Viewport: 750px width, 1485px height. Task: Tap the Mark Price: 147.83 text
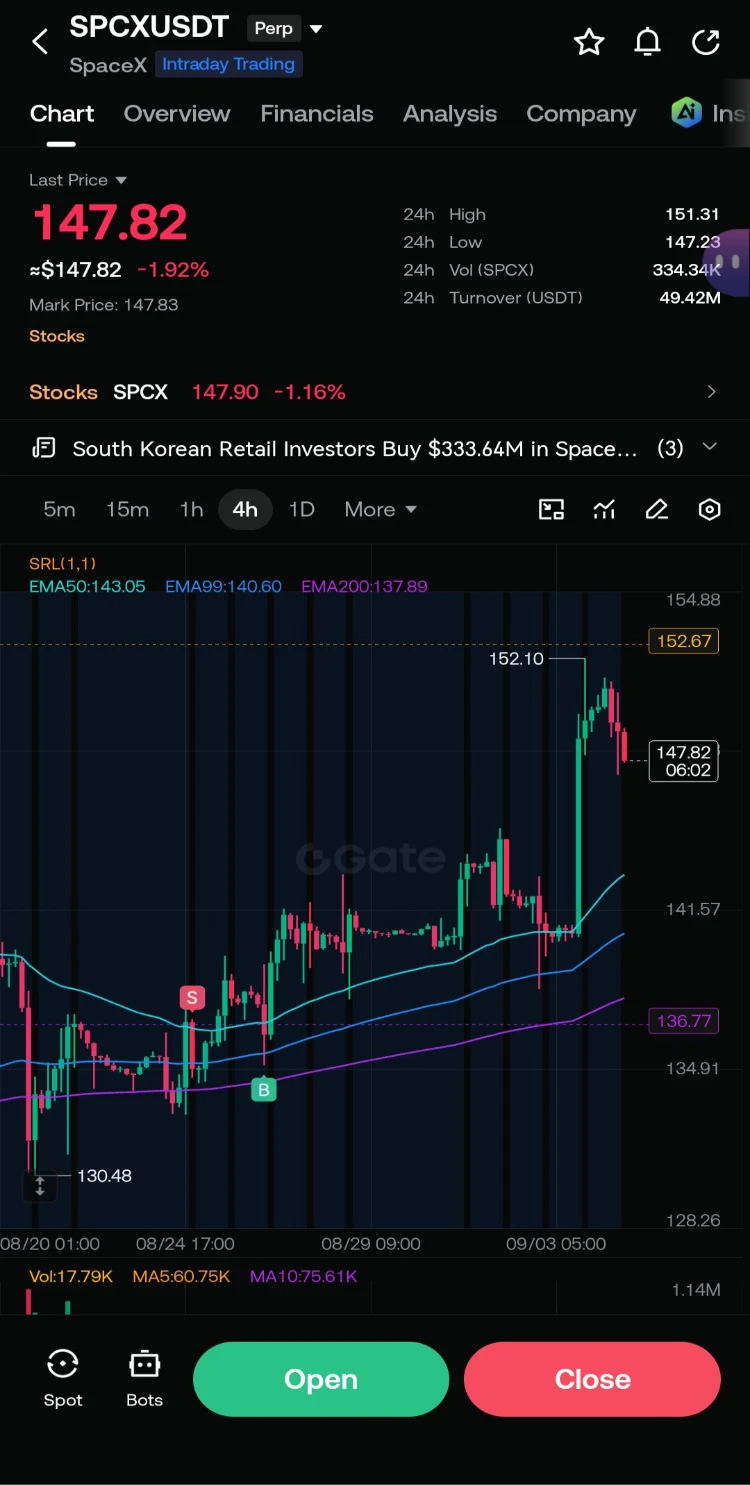[x=104, y=305]
